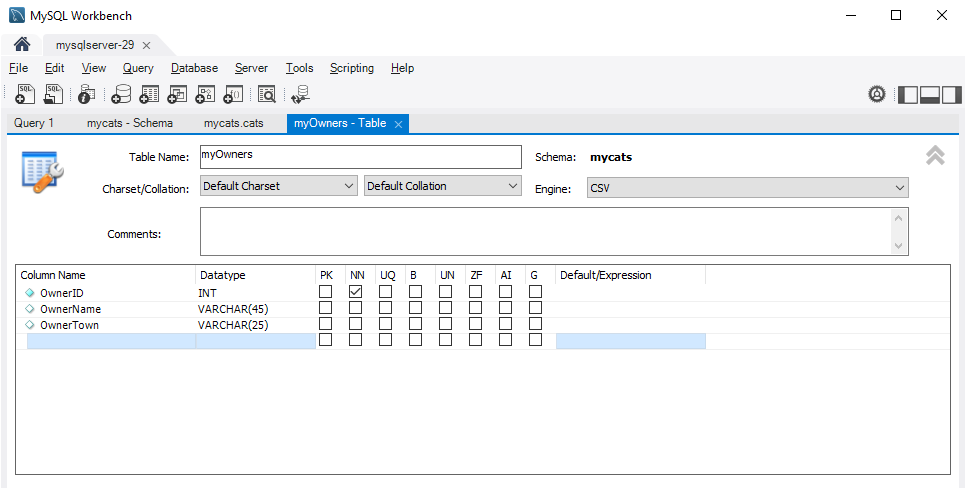Viewport: 966px width, 488px height.
Task: Search table data toolbar icon
Action: (267, 94)
